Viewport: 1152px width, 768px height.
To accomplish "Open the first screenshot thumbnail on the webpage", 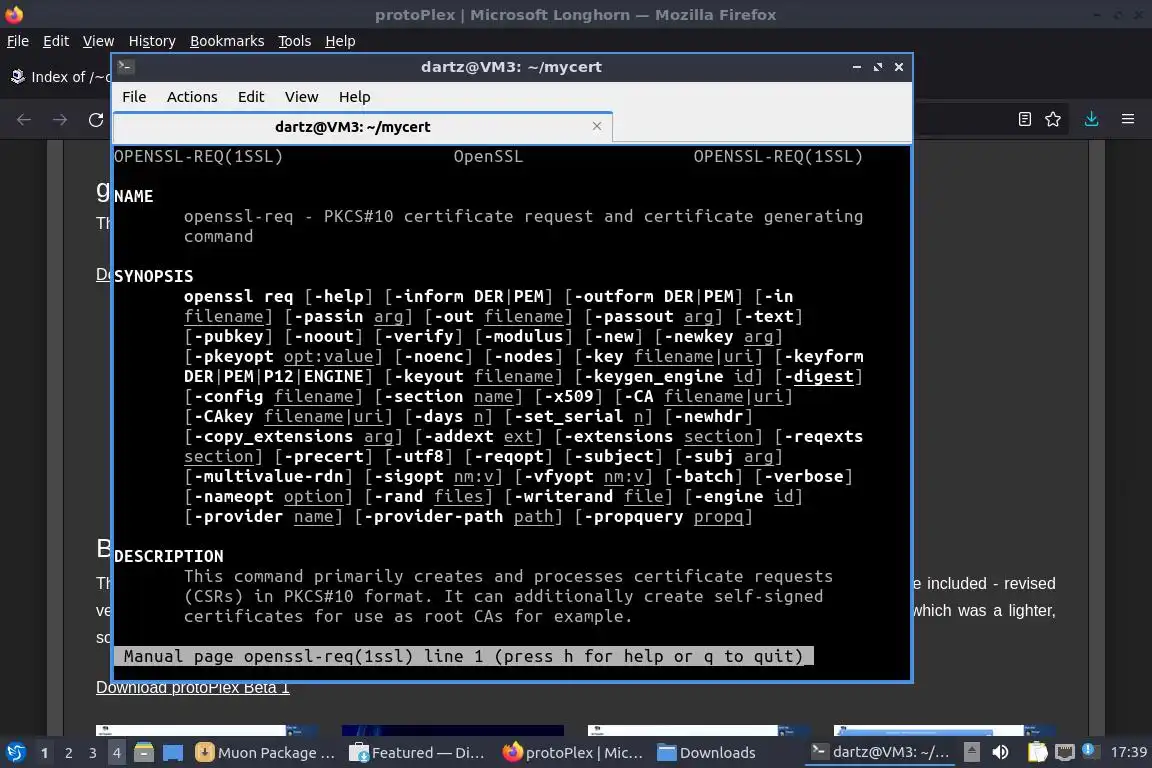I will tap(206, 731).
